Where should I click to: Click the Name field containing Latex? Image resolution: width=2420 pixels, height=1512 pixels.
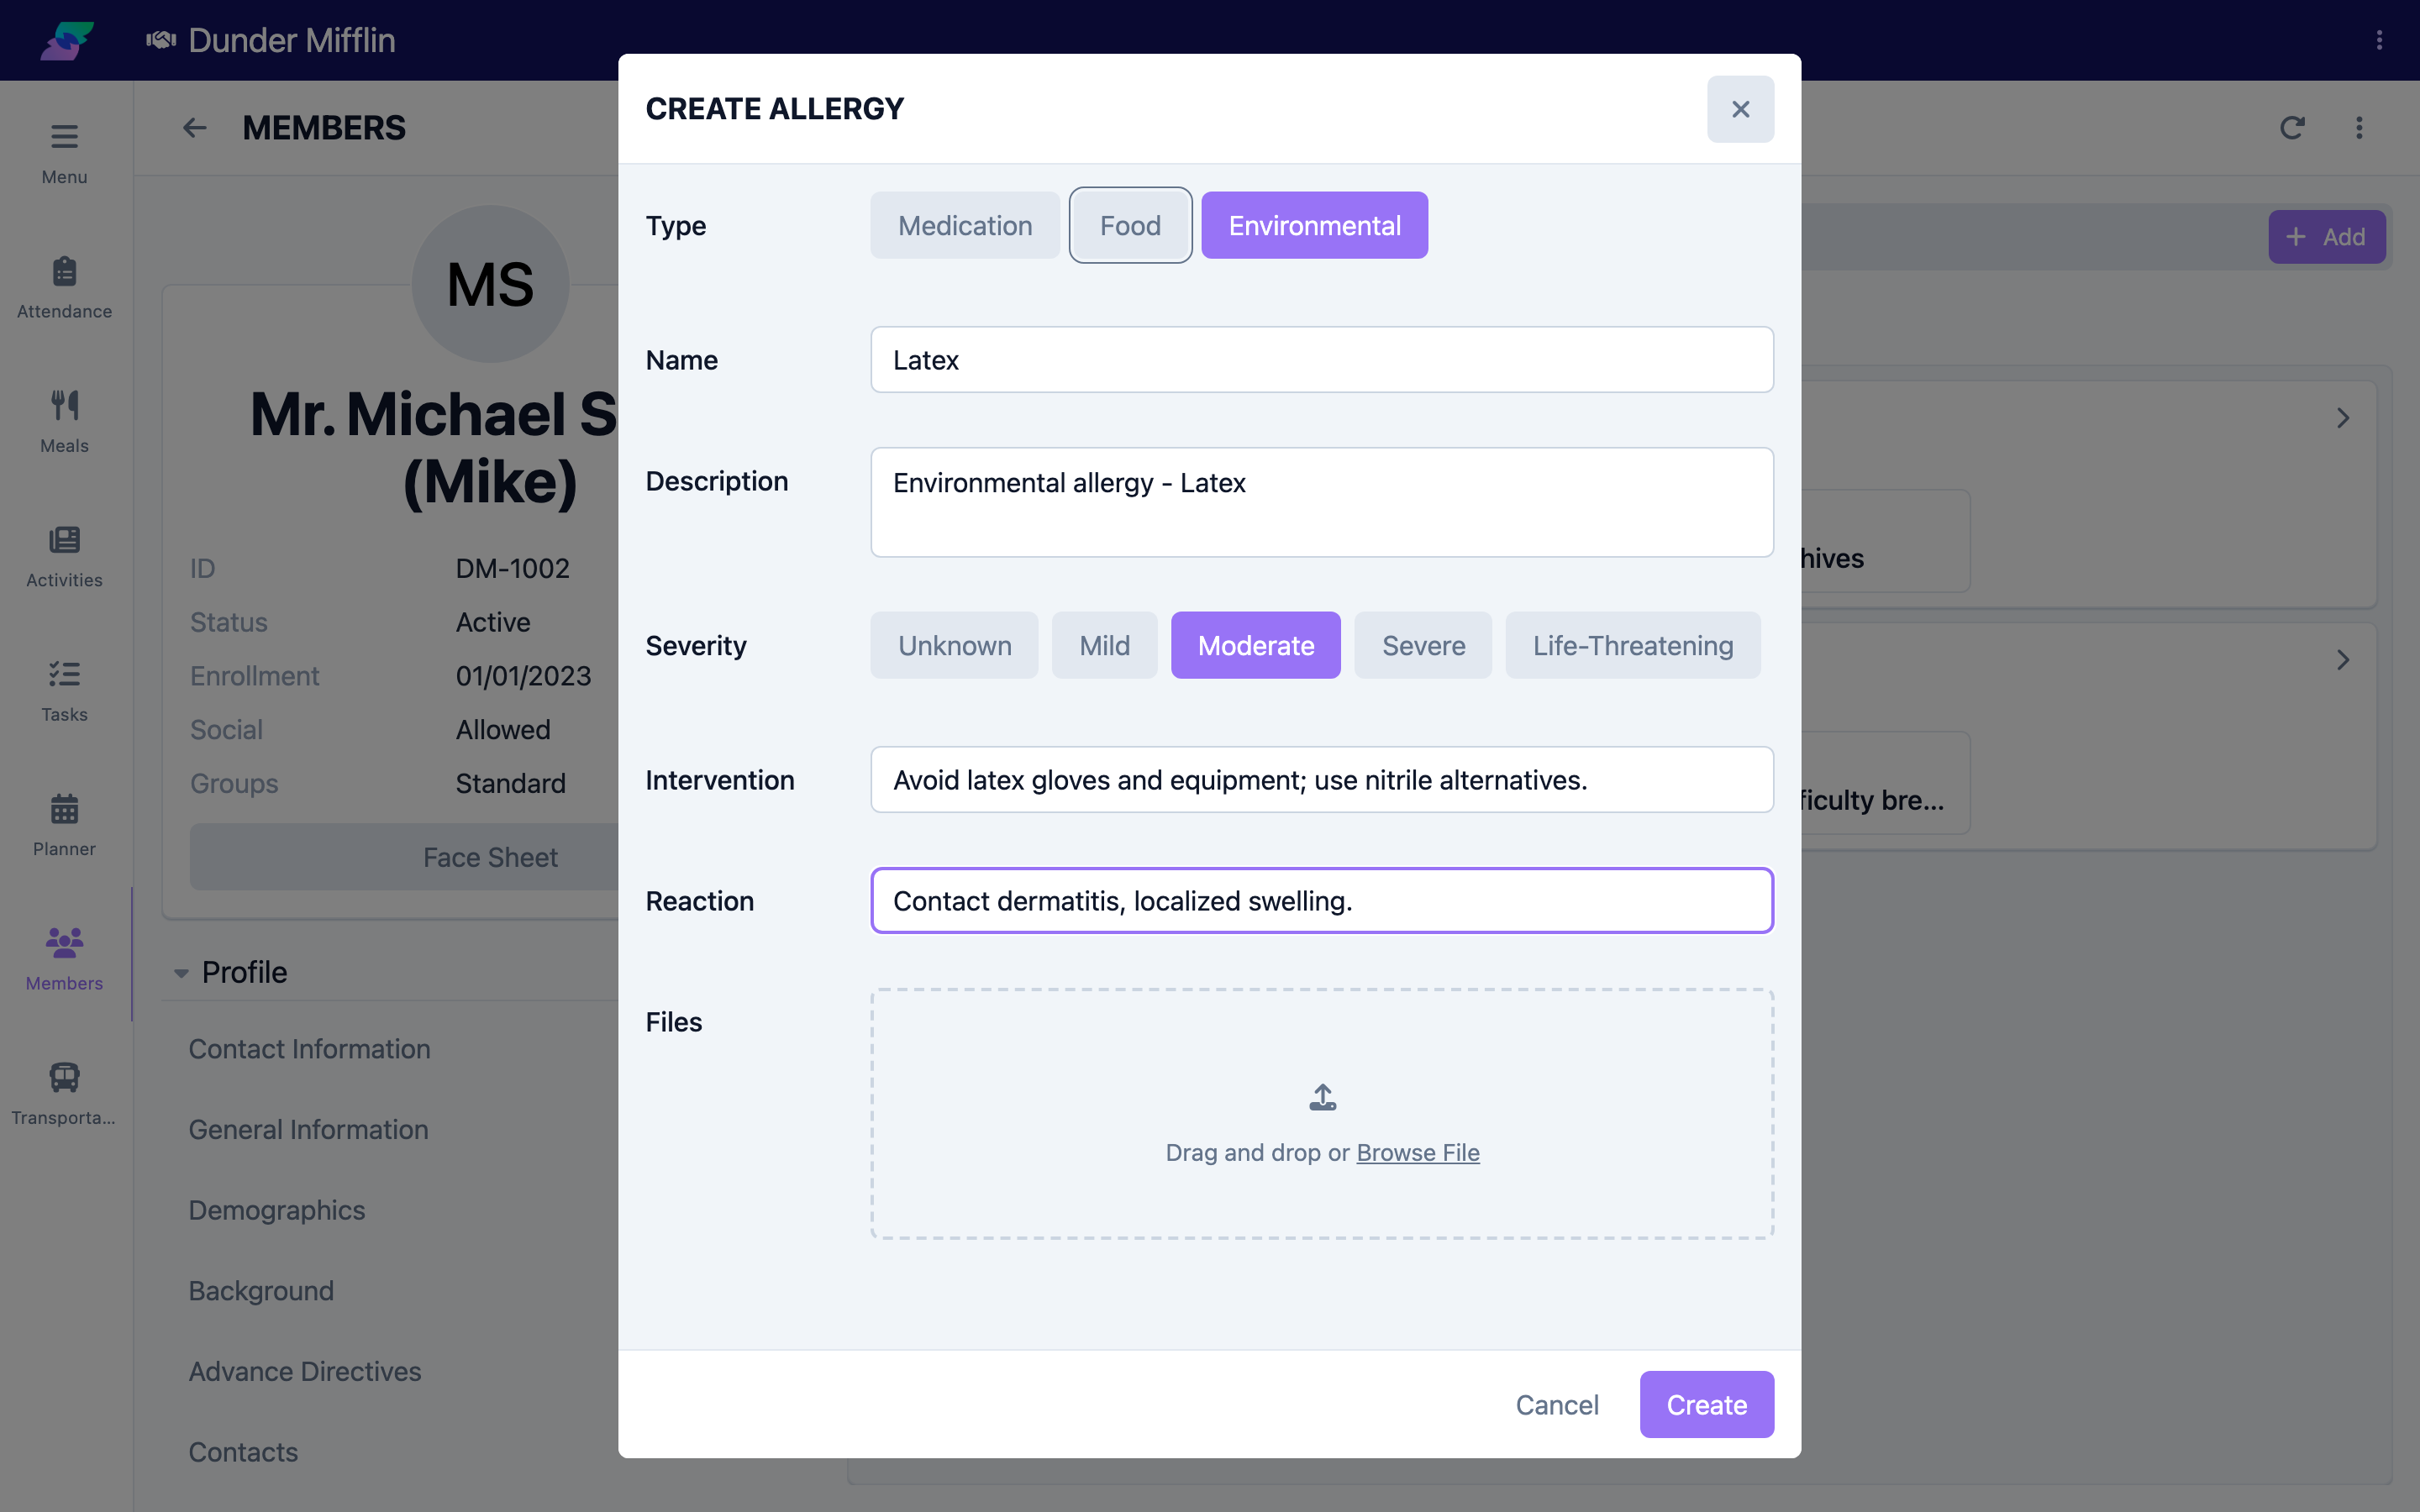[1322, 359]
